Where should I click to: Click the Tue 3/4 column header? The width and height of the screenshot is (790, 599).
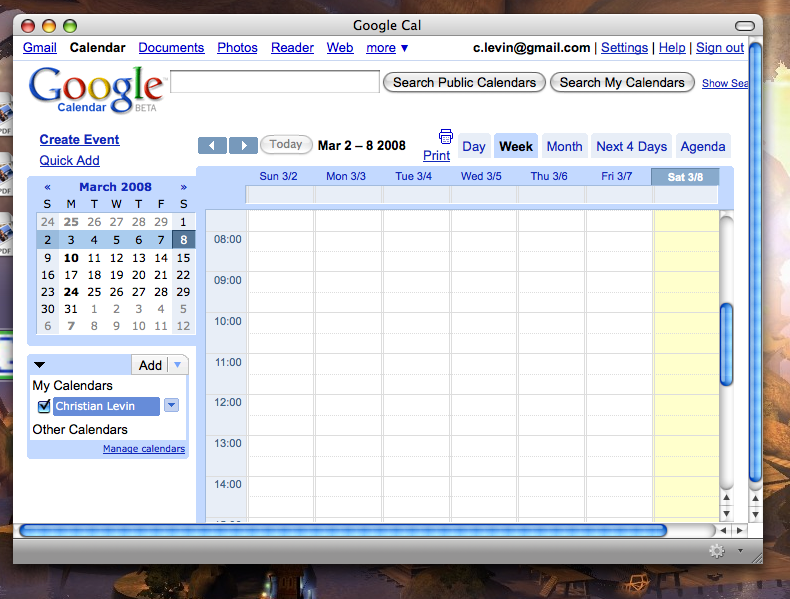coord(413,176)
